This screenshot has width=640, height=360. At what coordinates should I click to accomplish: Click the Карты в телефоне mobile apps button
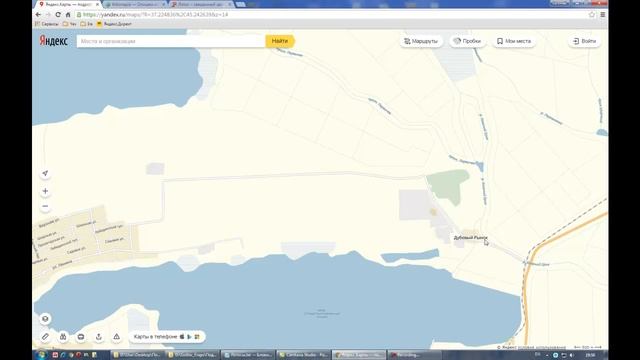167,337
